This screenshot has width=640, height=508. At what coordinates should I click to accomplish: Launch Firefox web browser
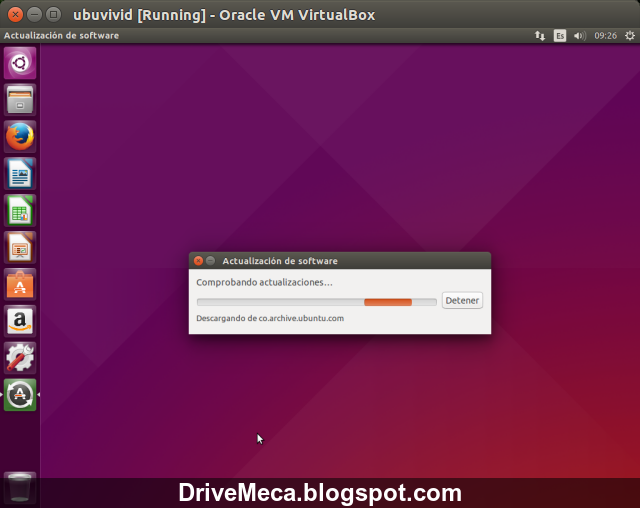pyautogui.click(x=20, y=137)
